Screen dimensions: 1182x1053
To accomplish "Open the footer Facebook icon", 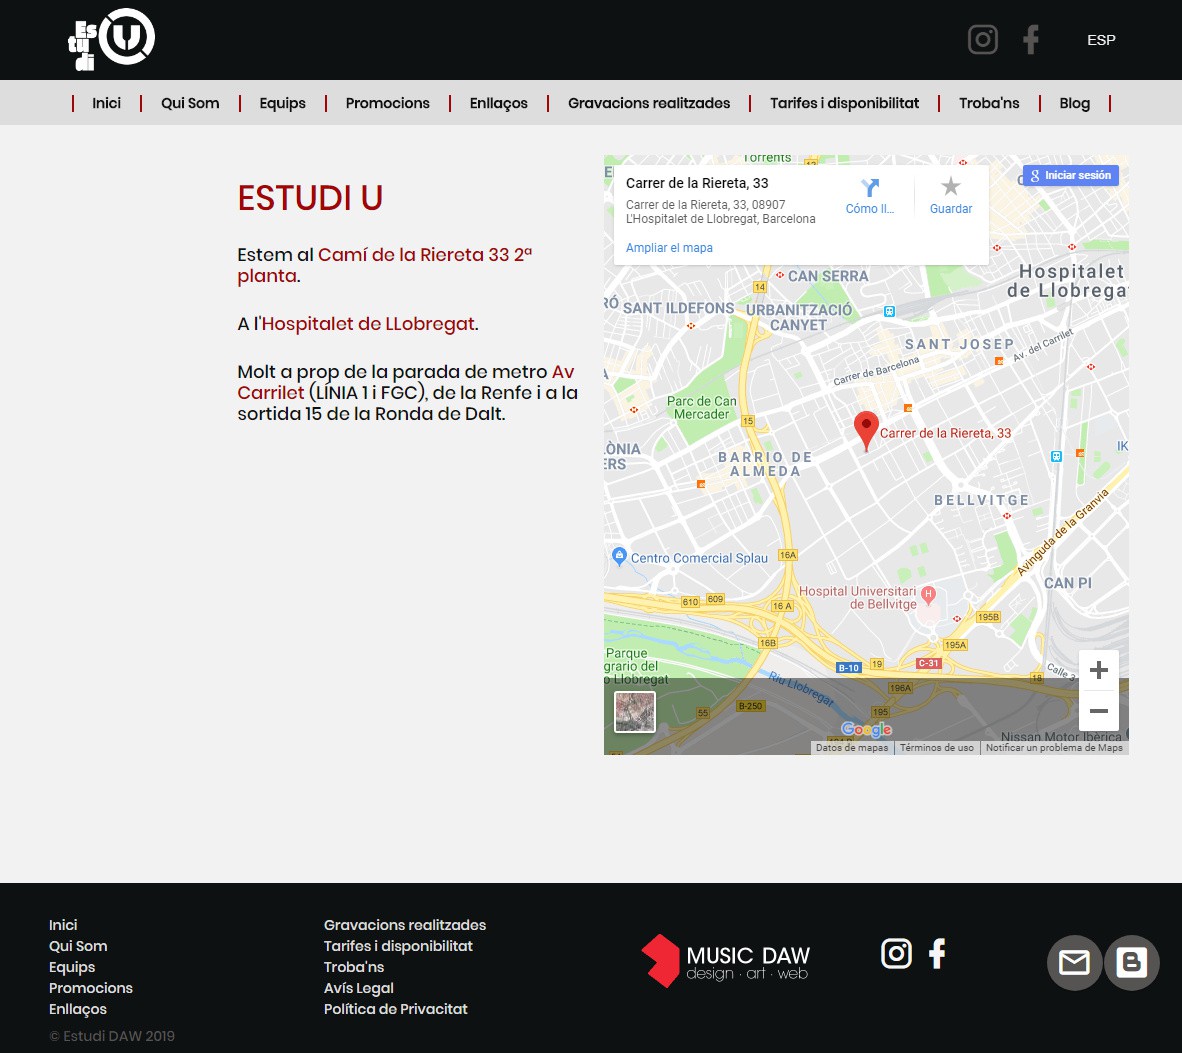I will 937,954.
